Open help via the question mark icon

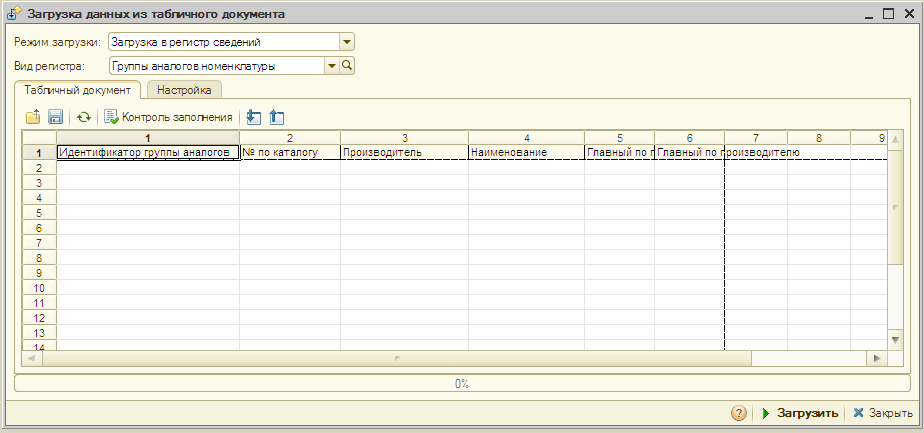(739, 413)
